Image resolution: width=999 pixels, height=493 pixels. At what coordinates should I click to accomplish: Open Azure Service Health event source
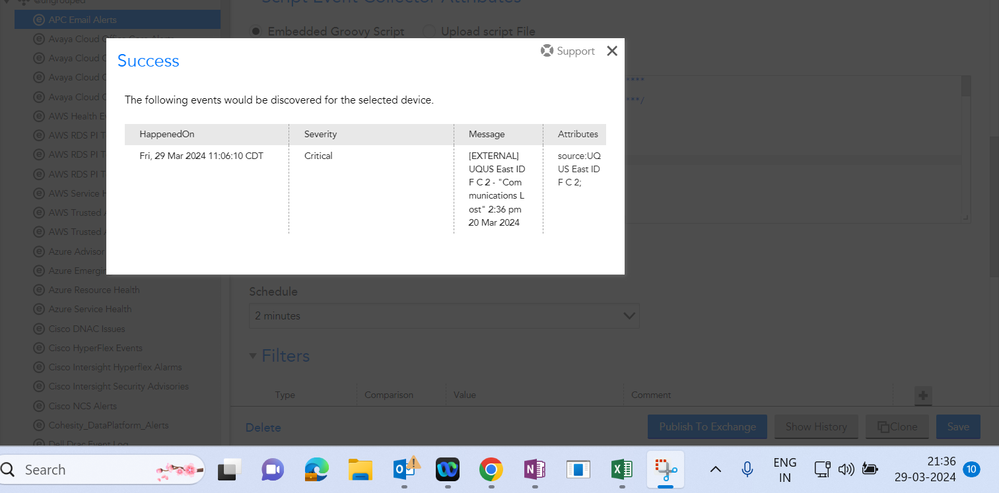90,309
